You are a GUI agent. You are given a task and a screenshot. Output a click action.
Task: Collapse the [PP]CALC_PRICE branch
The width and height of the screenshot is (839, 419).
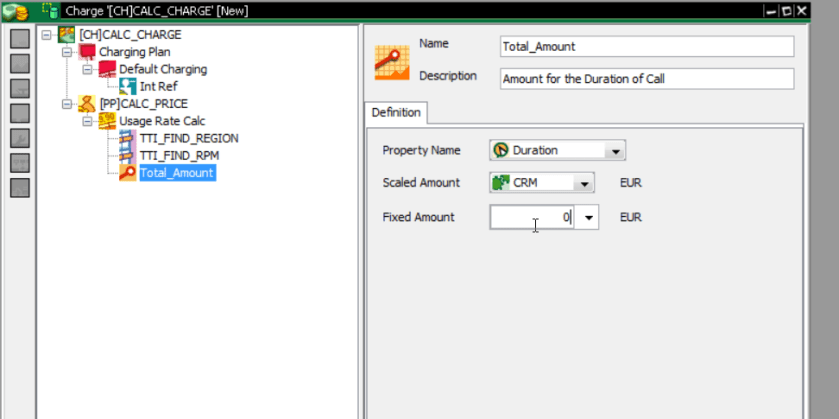67,104
